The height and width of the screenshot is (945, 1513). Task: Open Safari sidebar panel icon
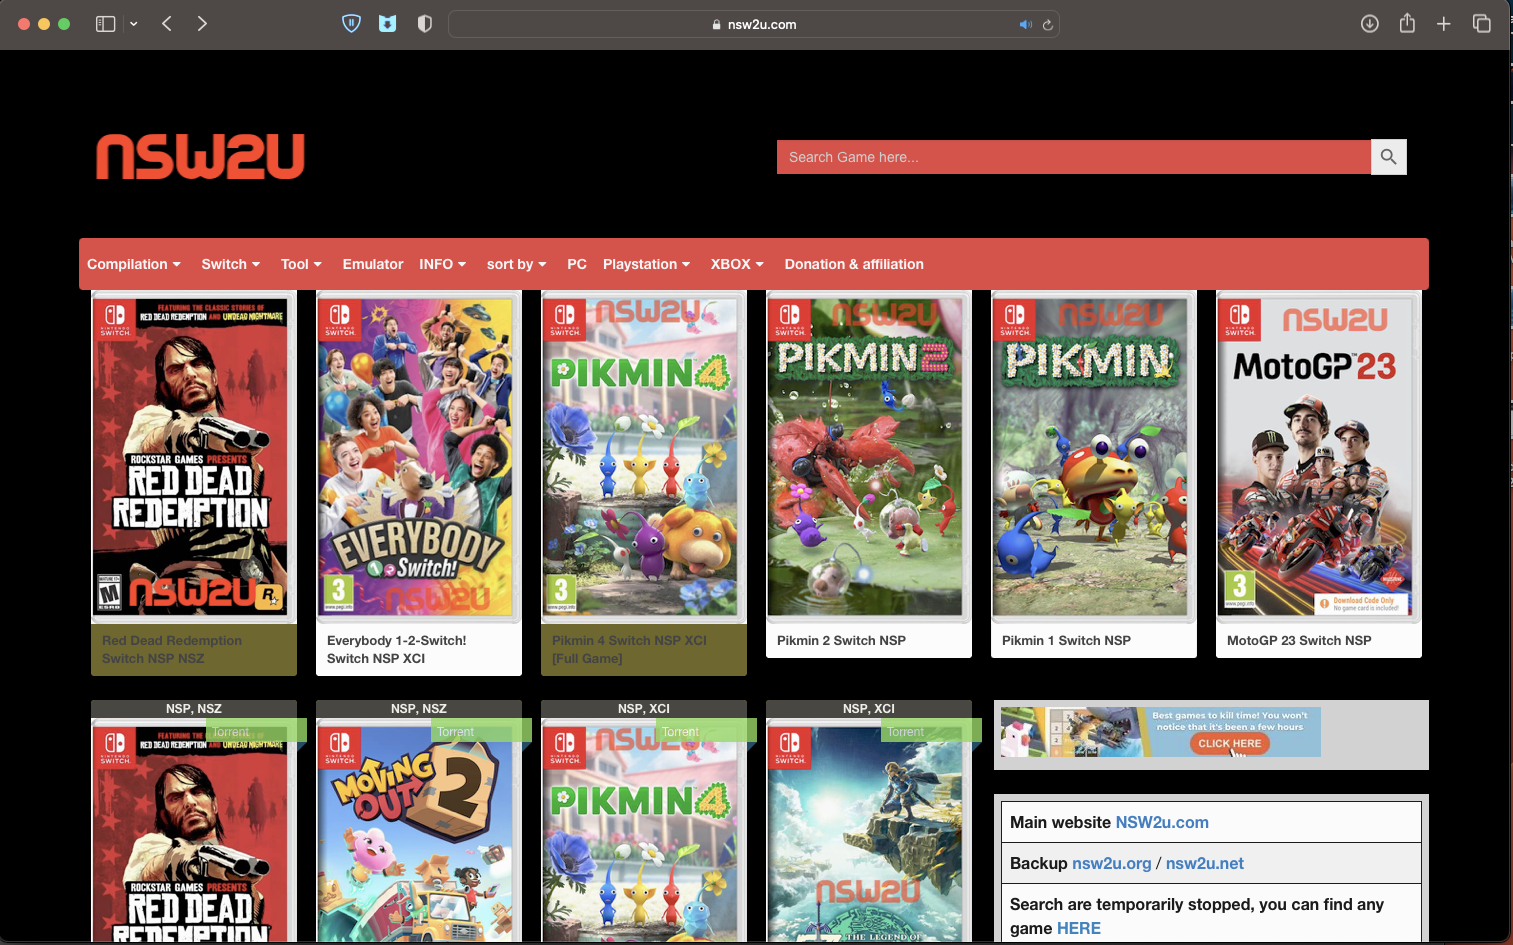pyautogui.click(x=105, y=24)
